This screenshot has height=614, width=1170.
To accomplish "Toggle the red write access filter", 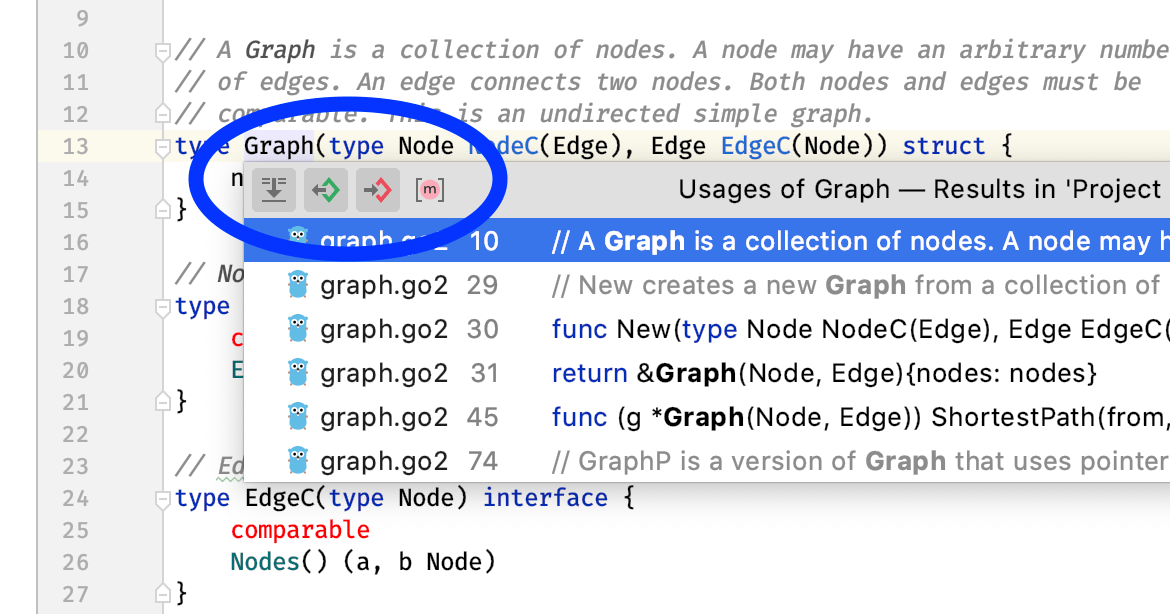I will (x=378, y=189).
